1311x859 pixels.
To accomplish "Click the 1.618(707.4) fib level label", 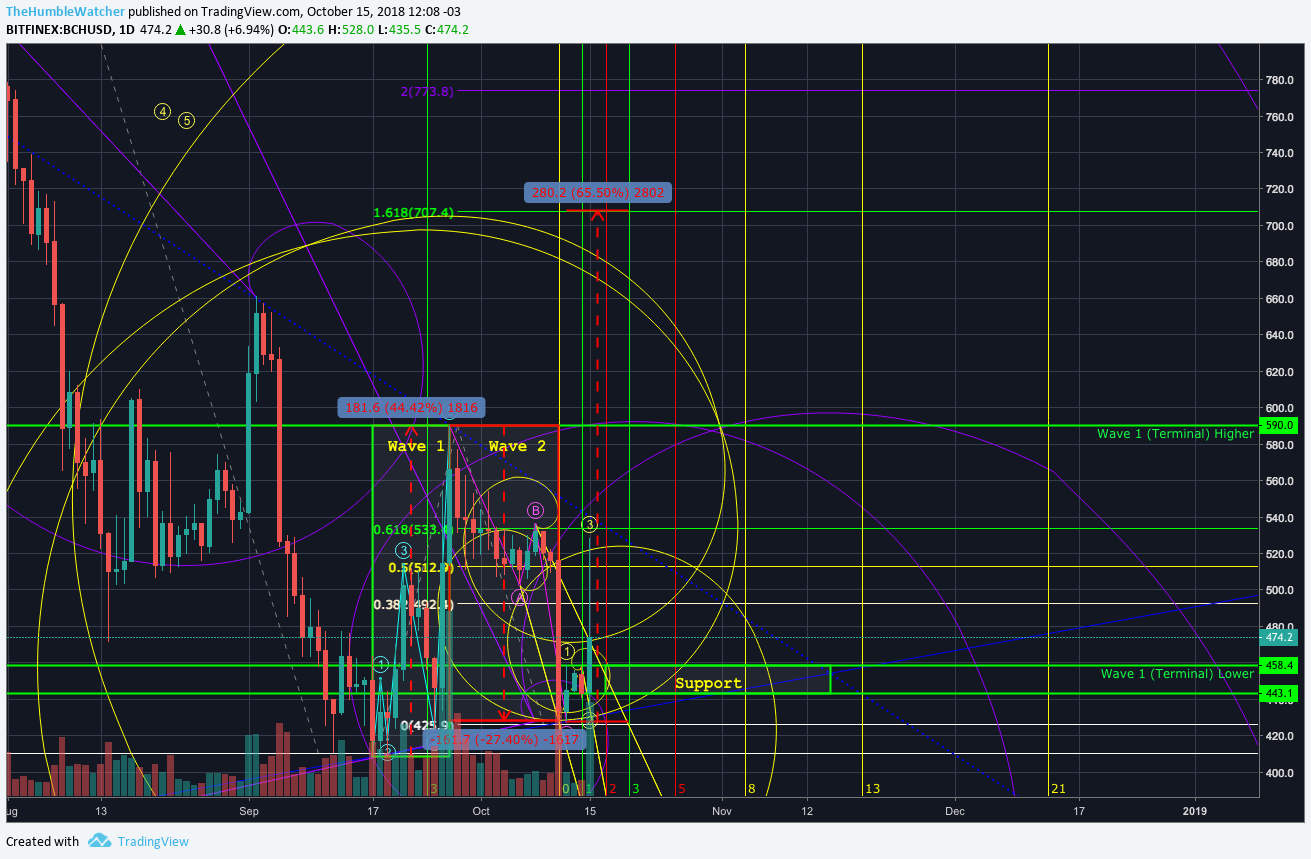I will coord(414,213).
